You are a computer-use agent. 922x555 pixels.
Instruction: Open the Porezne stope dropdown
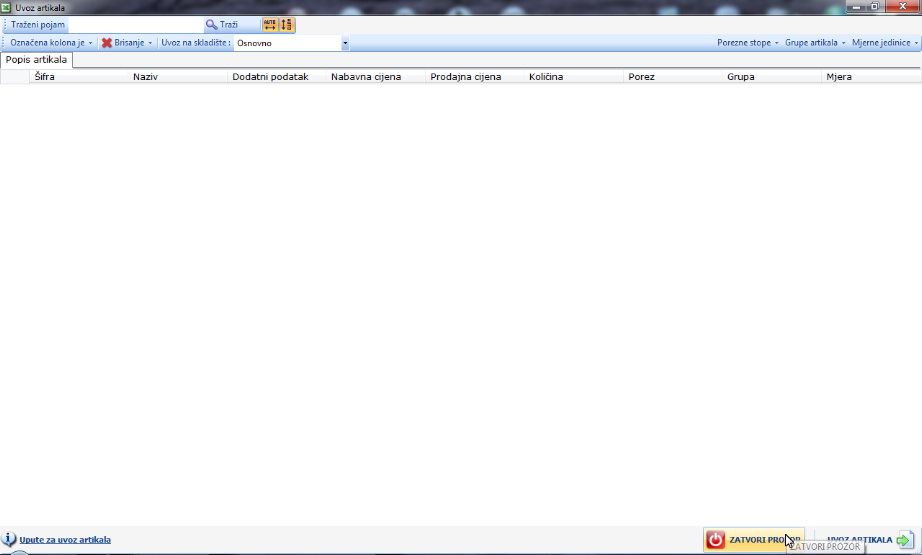click(x=747, y=43)
